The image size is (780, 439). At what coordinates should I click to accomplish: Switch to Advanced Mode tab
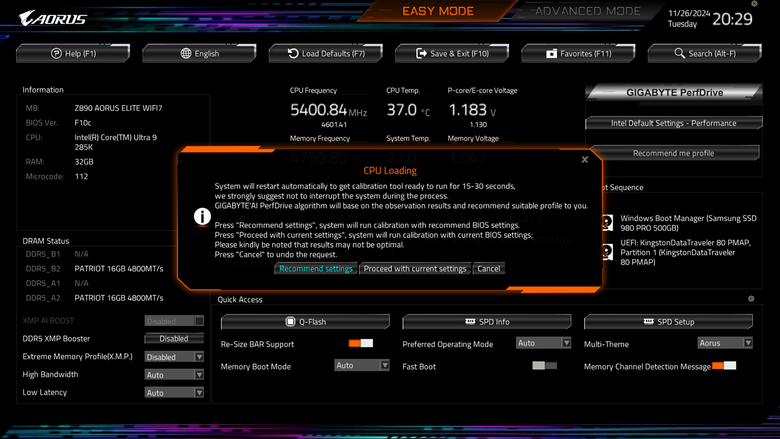tap(587, 11)
